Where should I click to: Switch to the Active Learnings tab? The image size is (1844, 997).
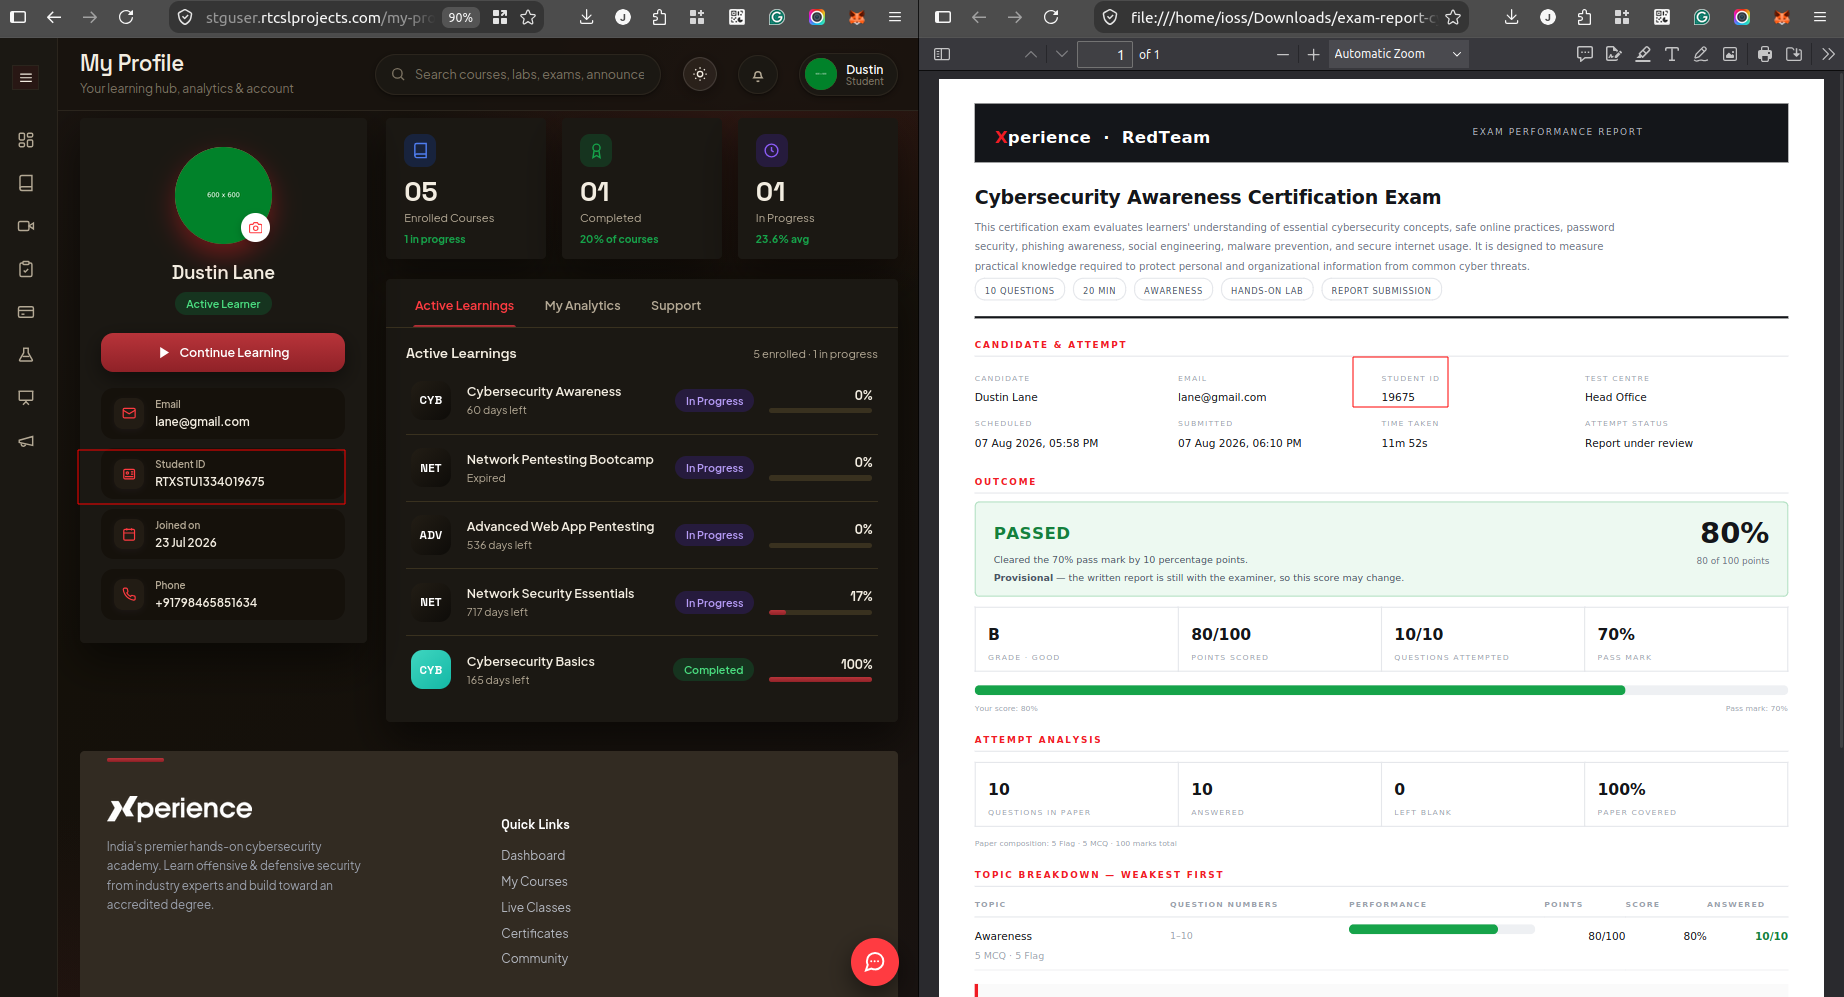[464, 306]
